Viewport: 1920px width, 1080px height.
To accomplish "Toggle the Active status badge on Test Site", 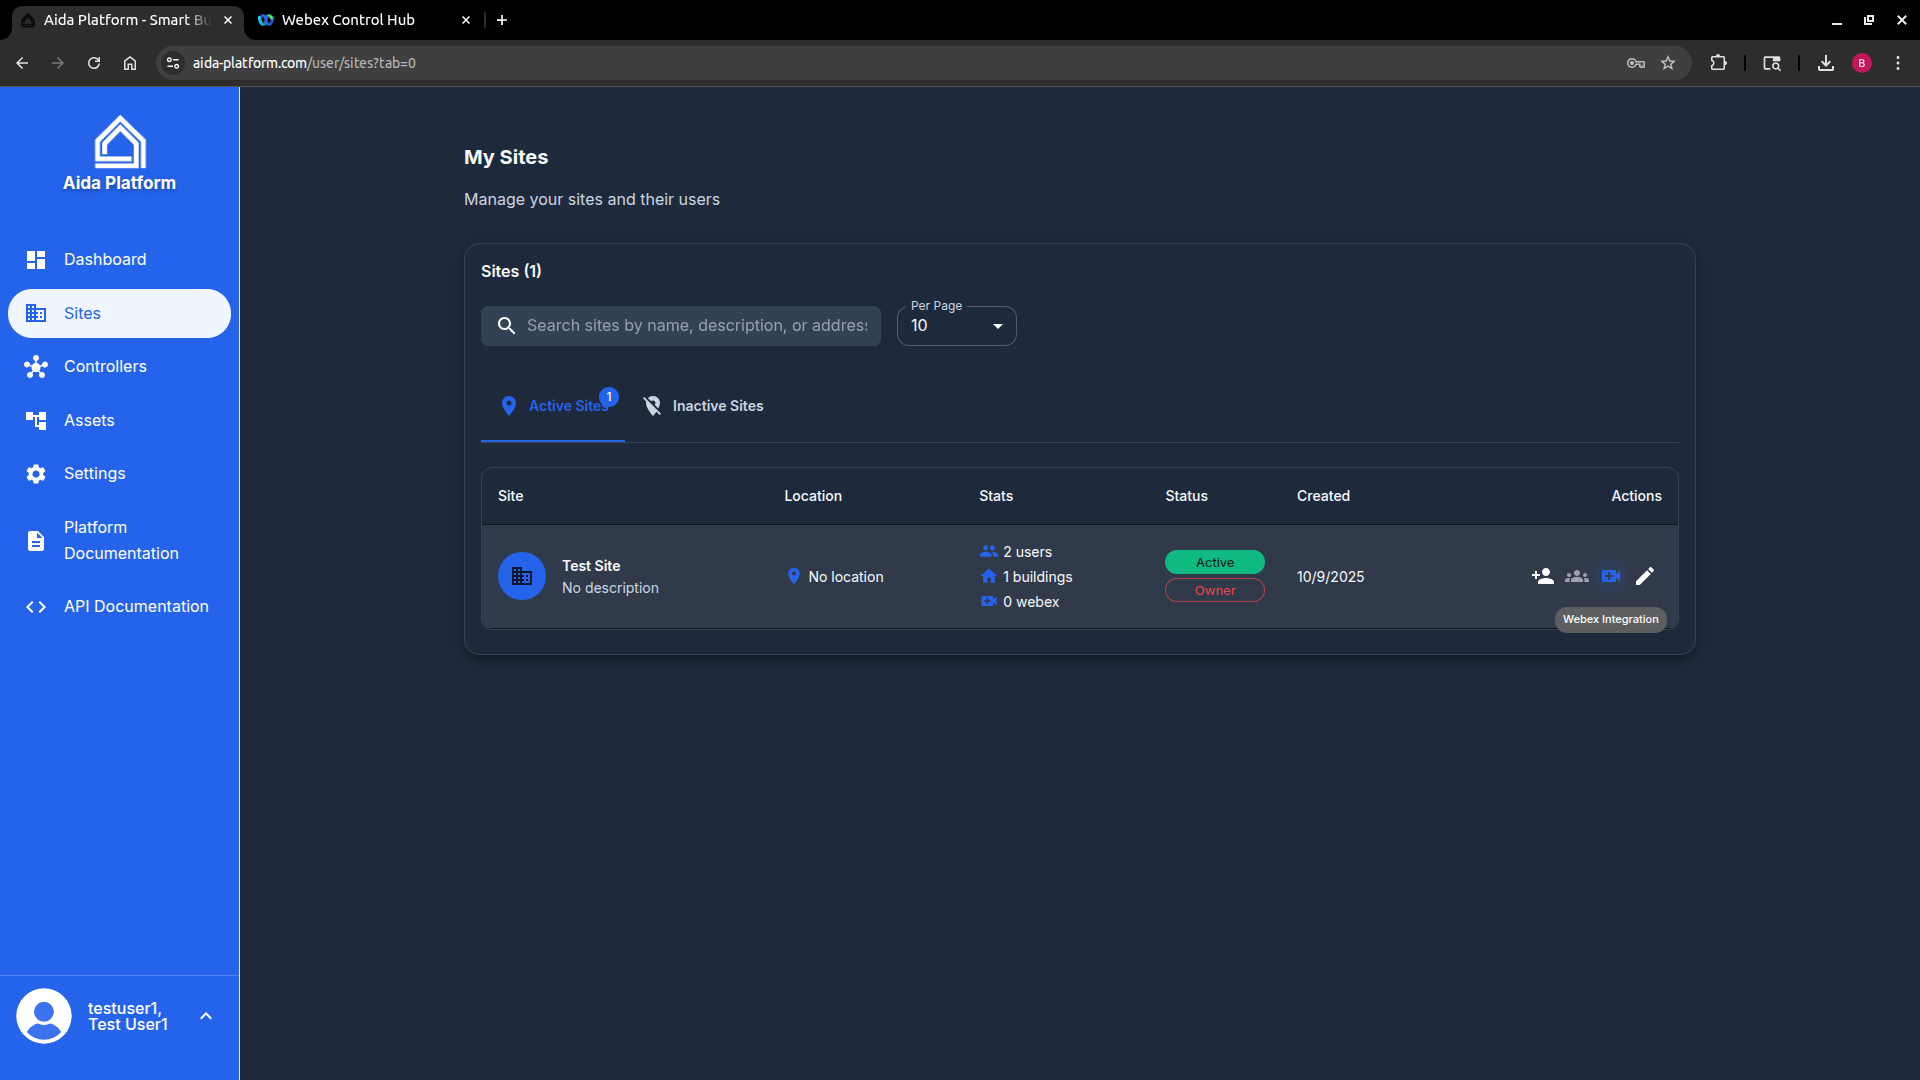I will point(1214,562).
